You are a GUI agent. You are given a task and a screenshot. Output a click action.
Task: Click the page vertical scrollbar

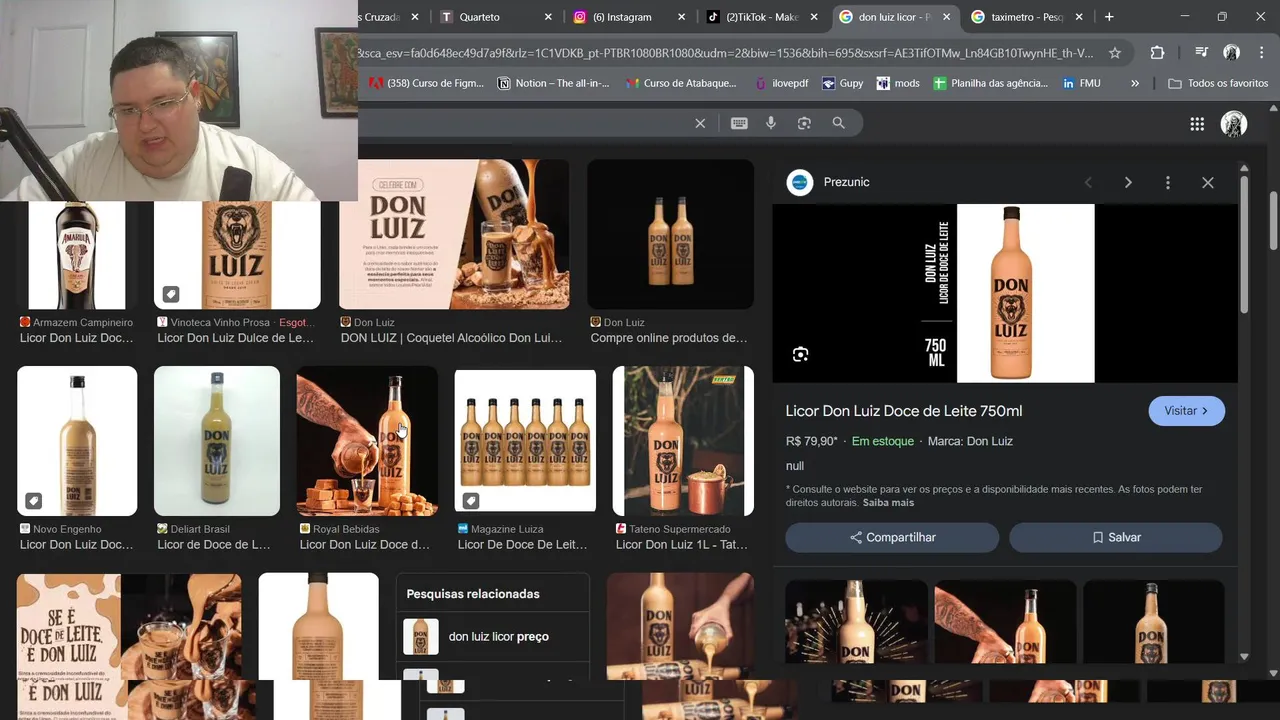[1273, 220]
